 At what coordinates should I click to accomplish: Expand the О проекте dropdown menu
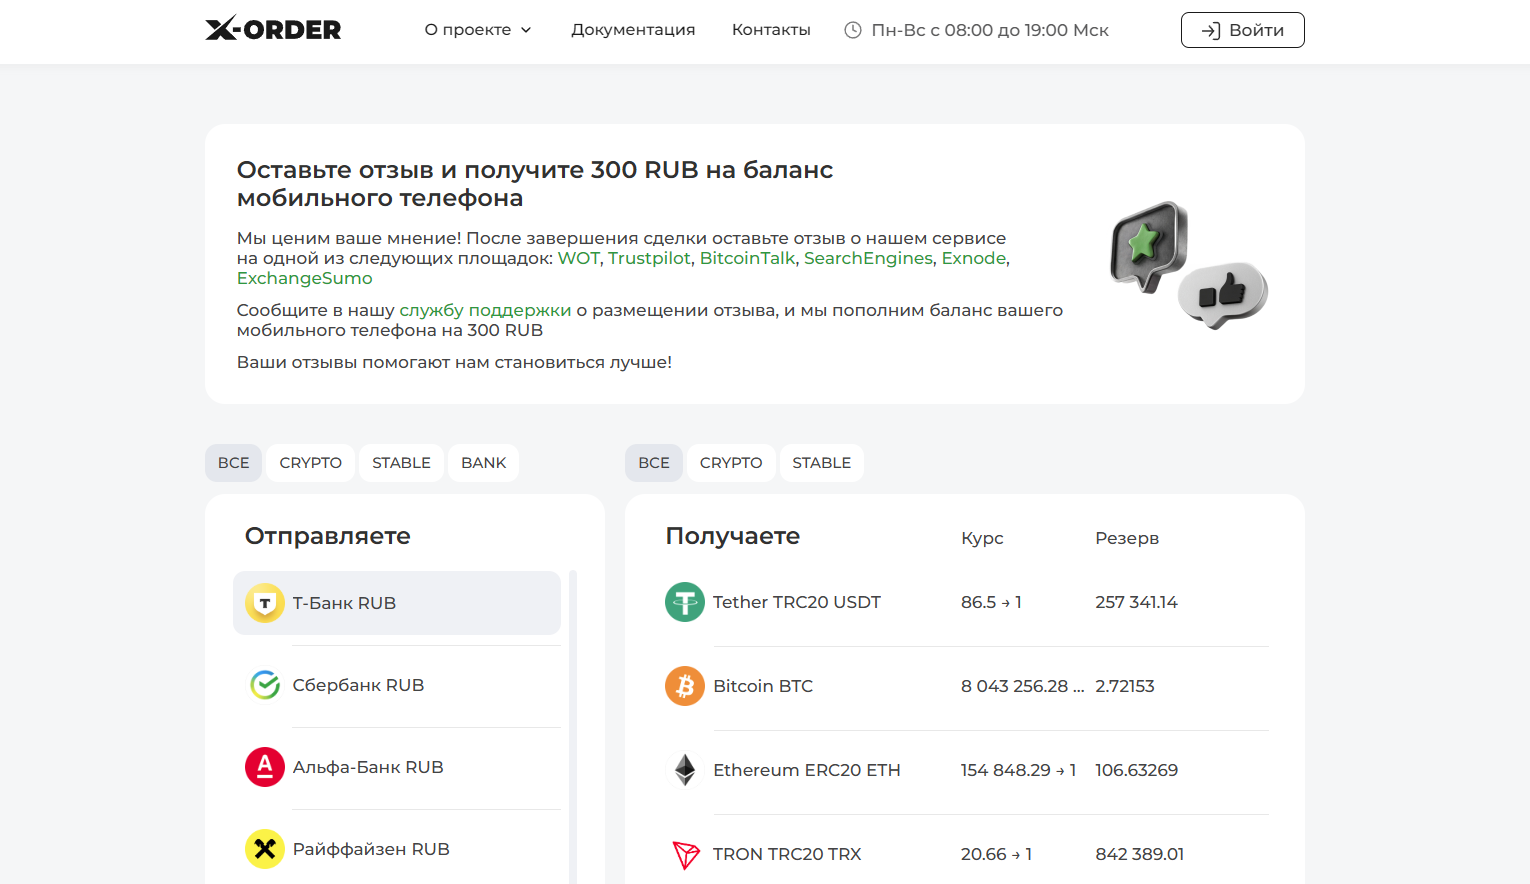tap(478, 30)
